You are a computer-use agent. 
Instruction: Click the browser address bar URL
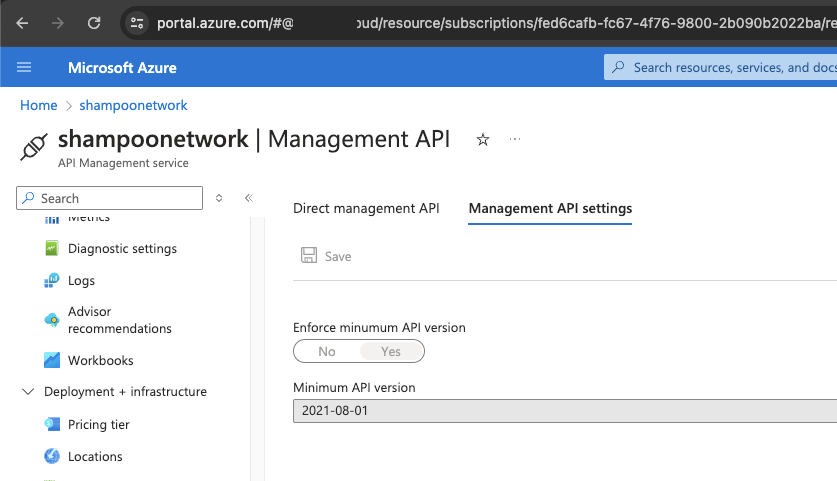(x=496, y=23)
